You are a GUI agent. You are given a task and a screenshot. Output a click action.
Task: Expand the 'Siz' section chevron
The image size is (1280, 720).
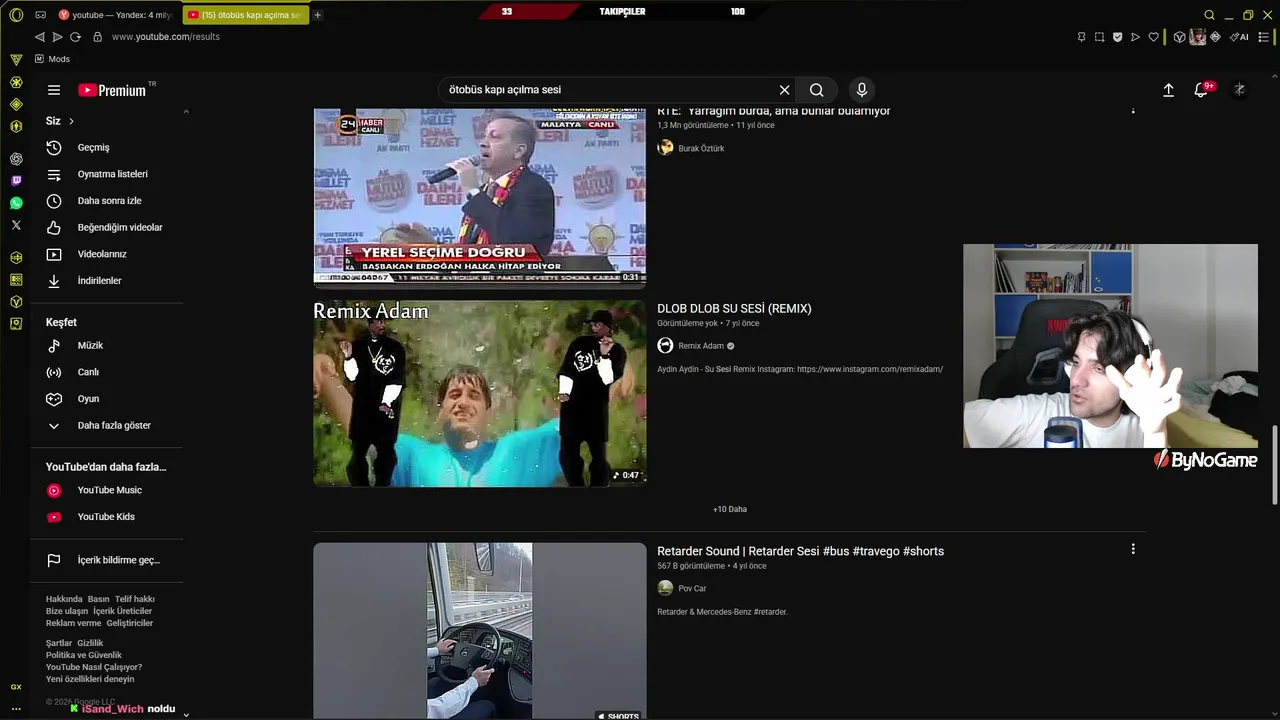pyautogui.click(x=71, y=121)
